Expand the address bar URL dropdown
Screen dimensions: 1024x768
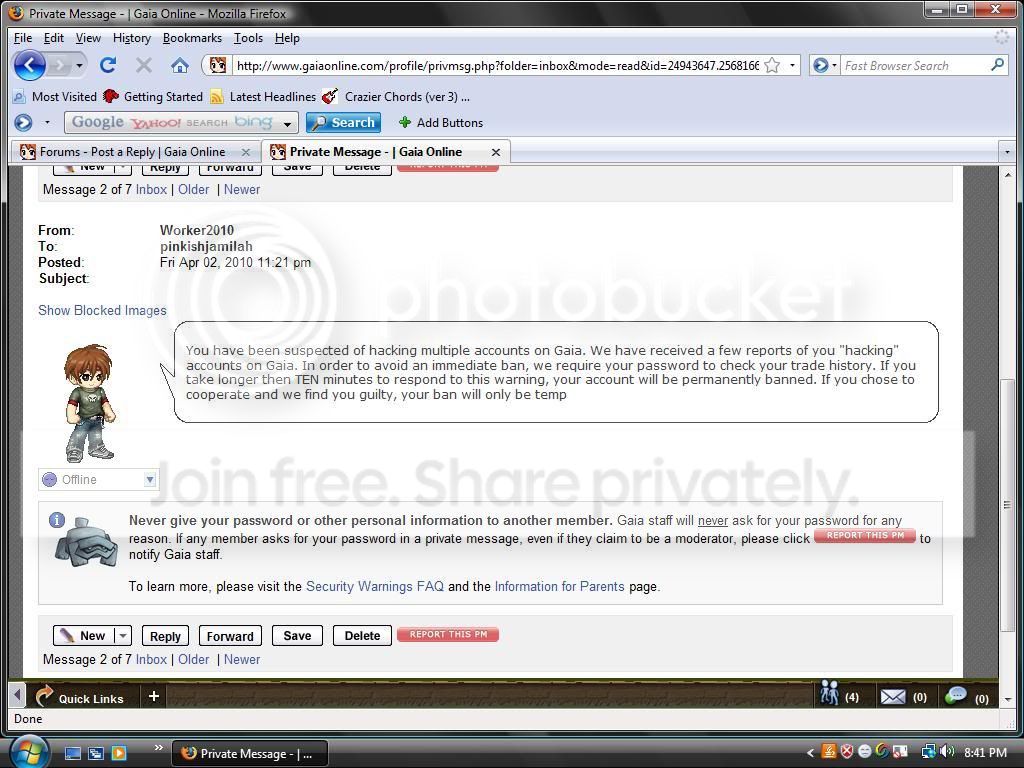point(792,65)
